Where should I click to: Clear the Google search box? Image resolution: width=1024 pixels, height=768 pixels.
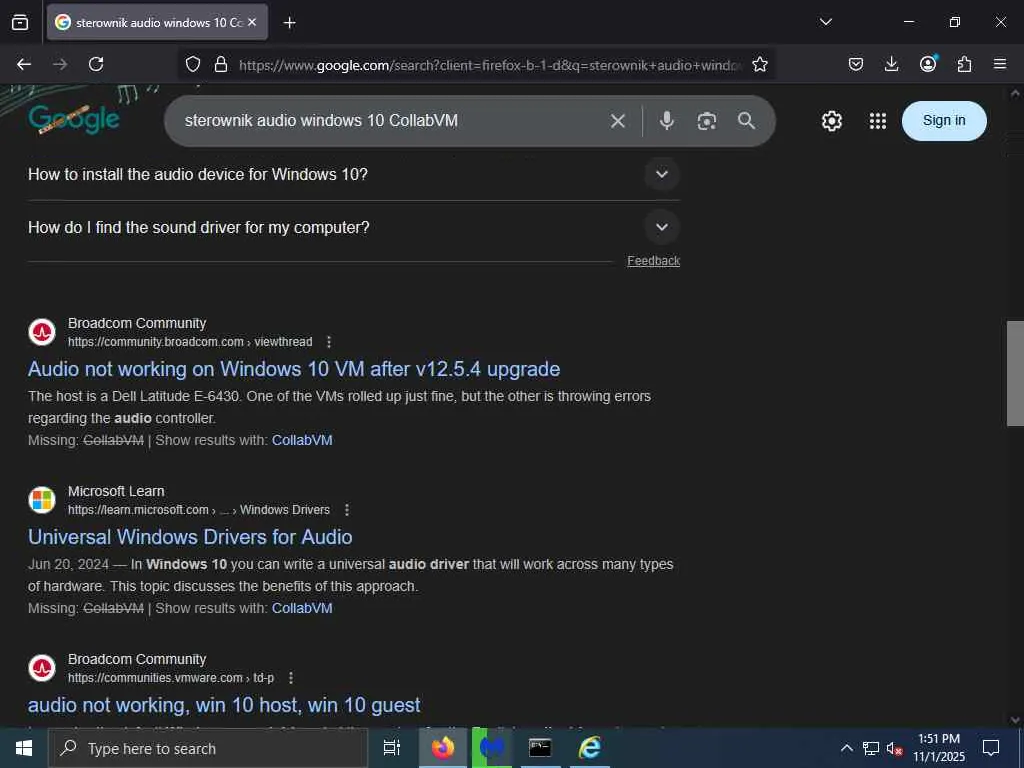[618, 121]
